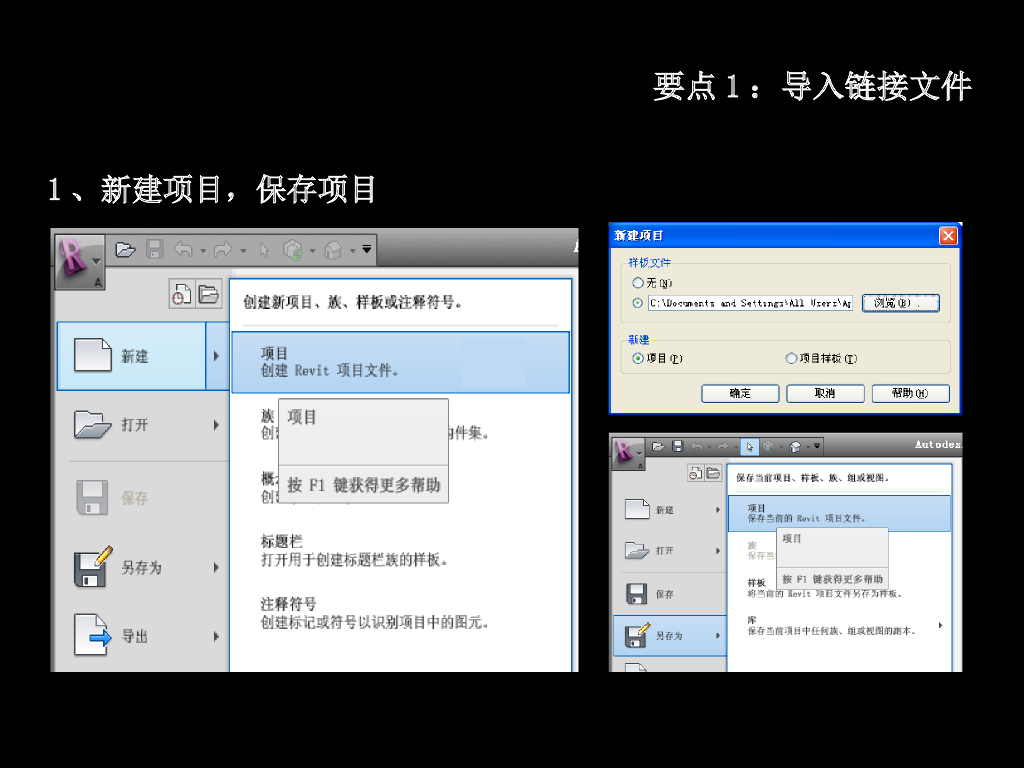The height and width of the screenshot is (768, 1024).
Task: Click the open folder icon beside 打开 in the large menu
Action: click(x=92, y=424)
